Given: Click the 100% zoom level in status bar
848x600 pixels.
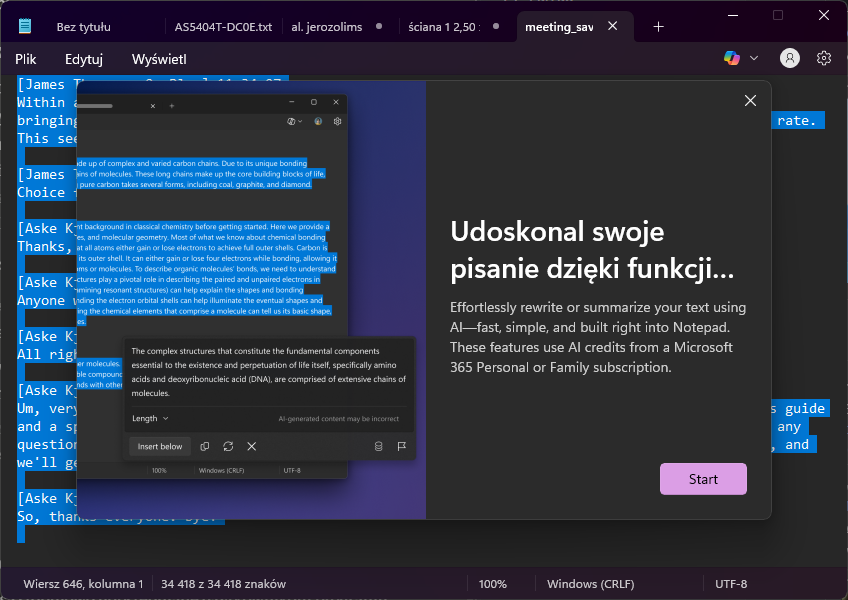Looking at the screenshot, I should (492, 583).
